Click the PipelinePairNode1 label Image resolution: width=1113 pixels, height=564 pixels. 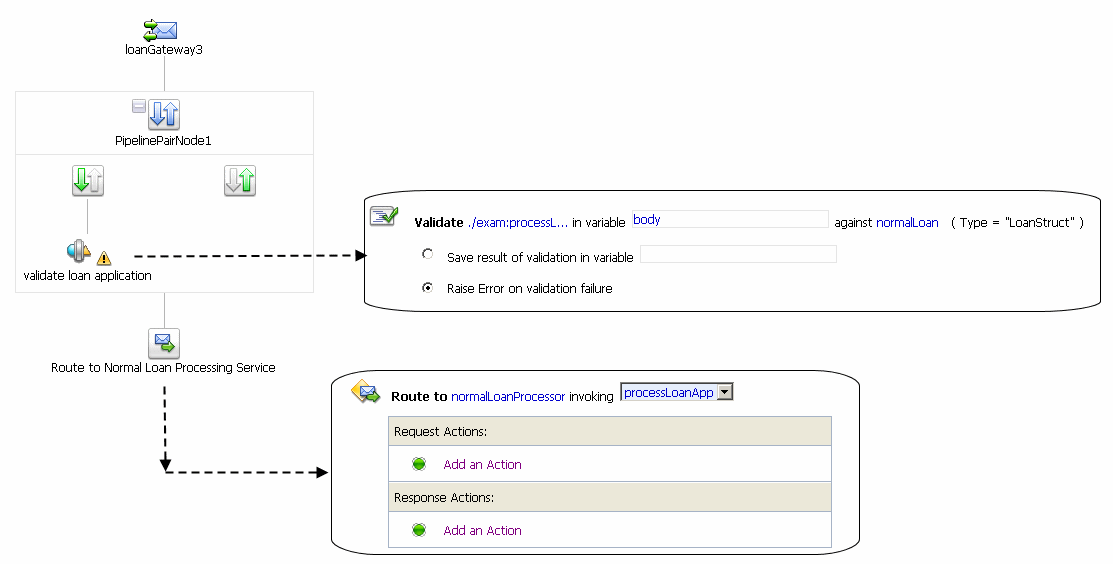click(163, 140)
